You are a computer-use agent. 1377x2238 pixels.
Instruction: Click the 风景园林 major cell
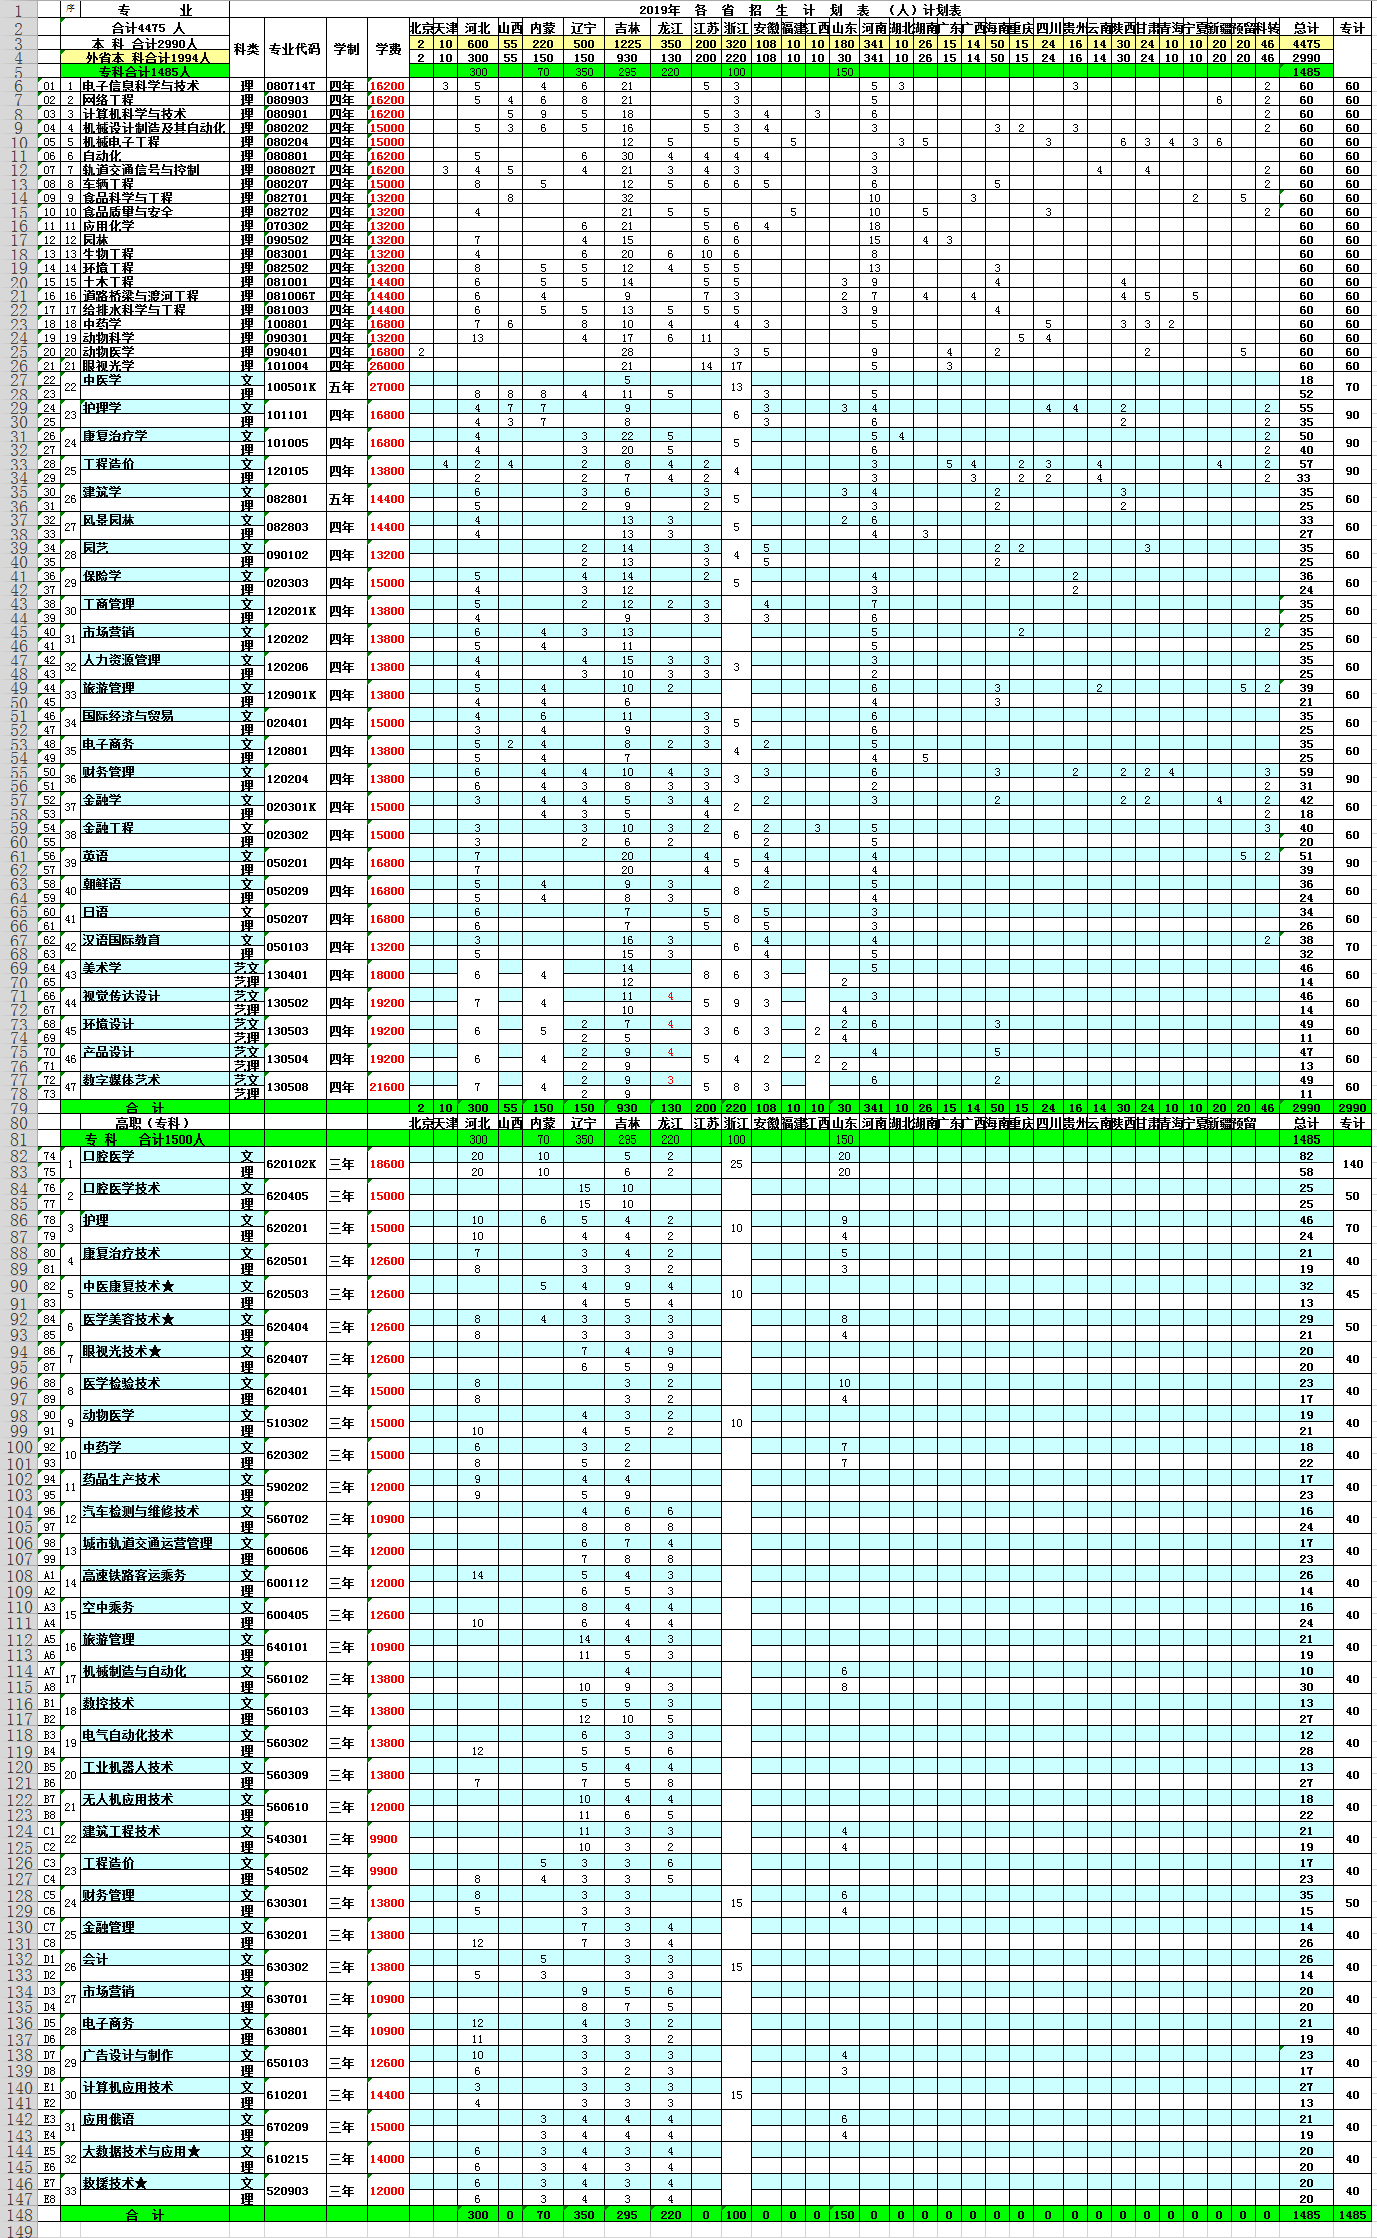coord(155,520)
